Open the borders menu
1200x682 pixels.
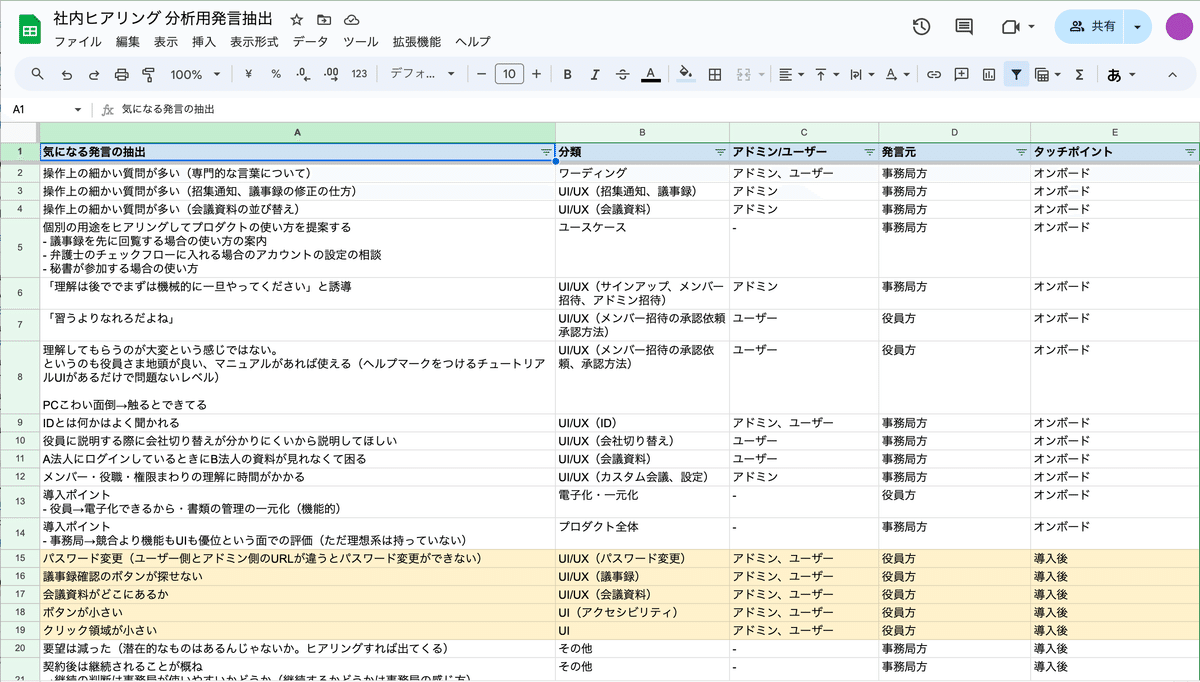point(715,74)
